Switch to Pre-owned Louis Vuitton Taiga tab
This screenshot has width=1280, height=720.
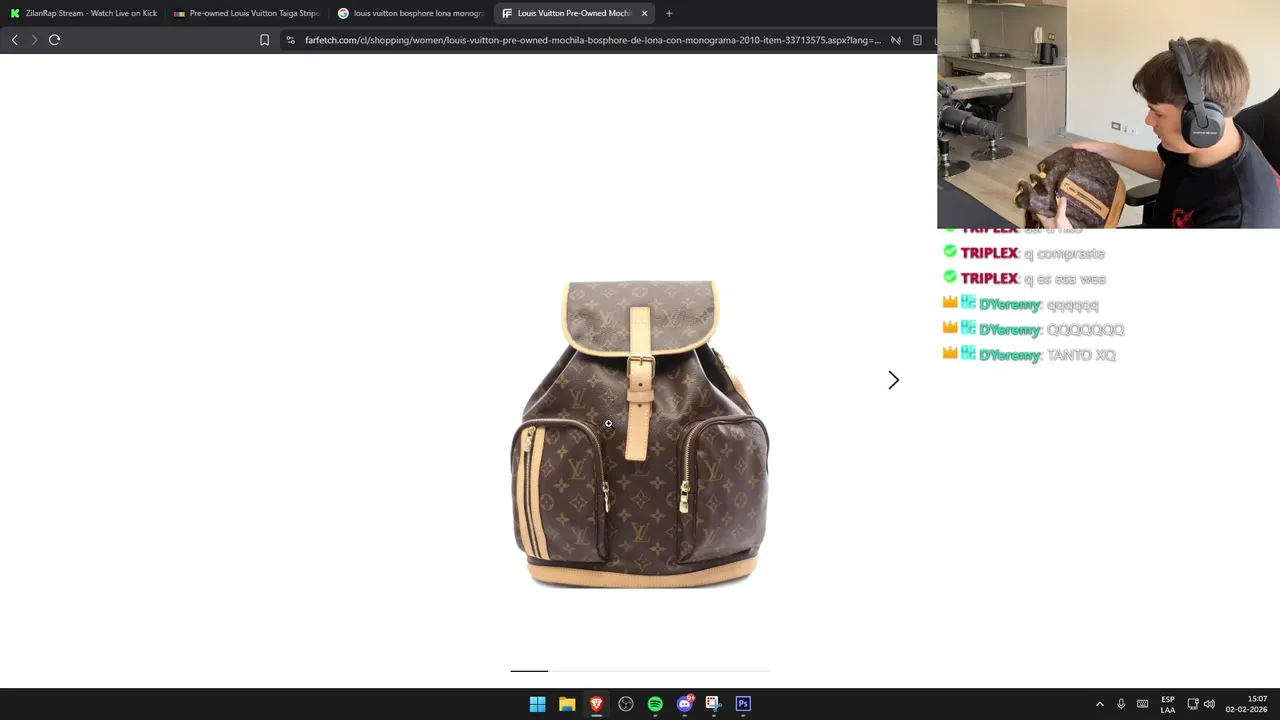(246, 13)
